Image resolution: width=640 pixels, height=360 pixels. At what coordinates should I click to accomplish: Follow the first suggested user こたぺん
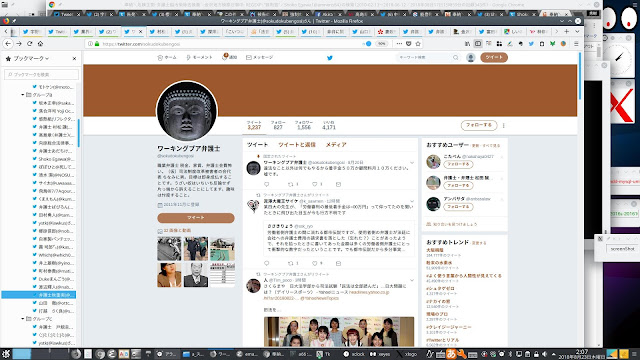(x=458, y=164)
